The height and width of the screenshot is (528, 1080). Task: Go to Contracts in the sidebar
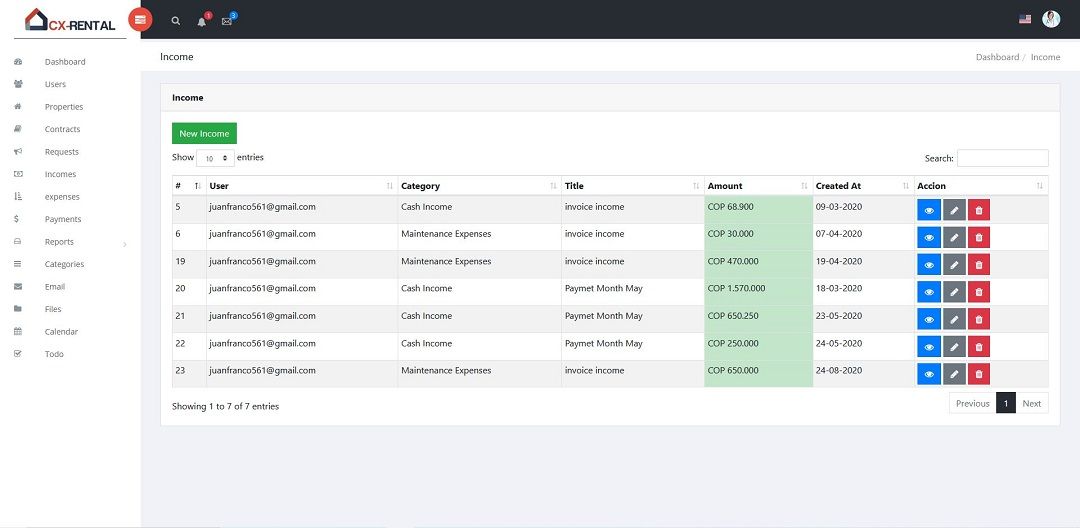click(62, 129)
